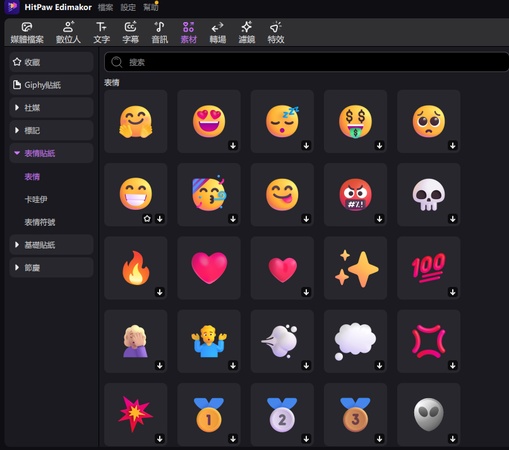Image resolution: width=509 pixels, height=450 pixels.
Task: Download the skull sticker via arrow icon
Action: [452, 219]
